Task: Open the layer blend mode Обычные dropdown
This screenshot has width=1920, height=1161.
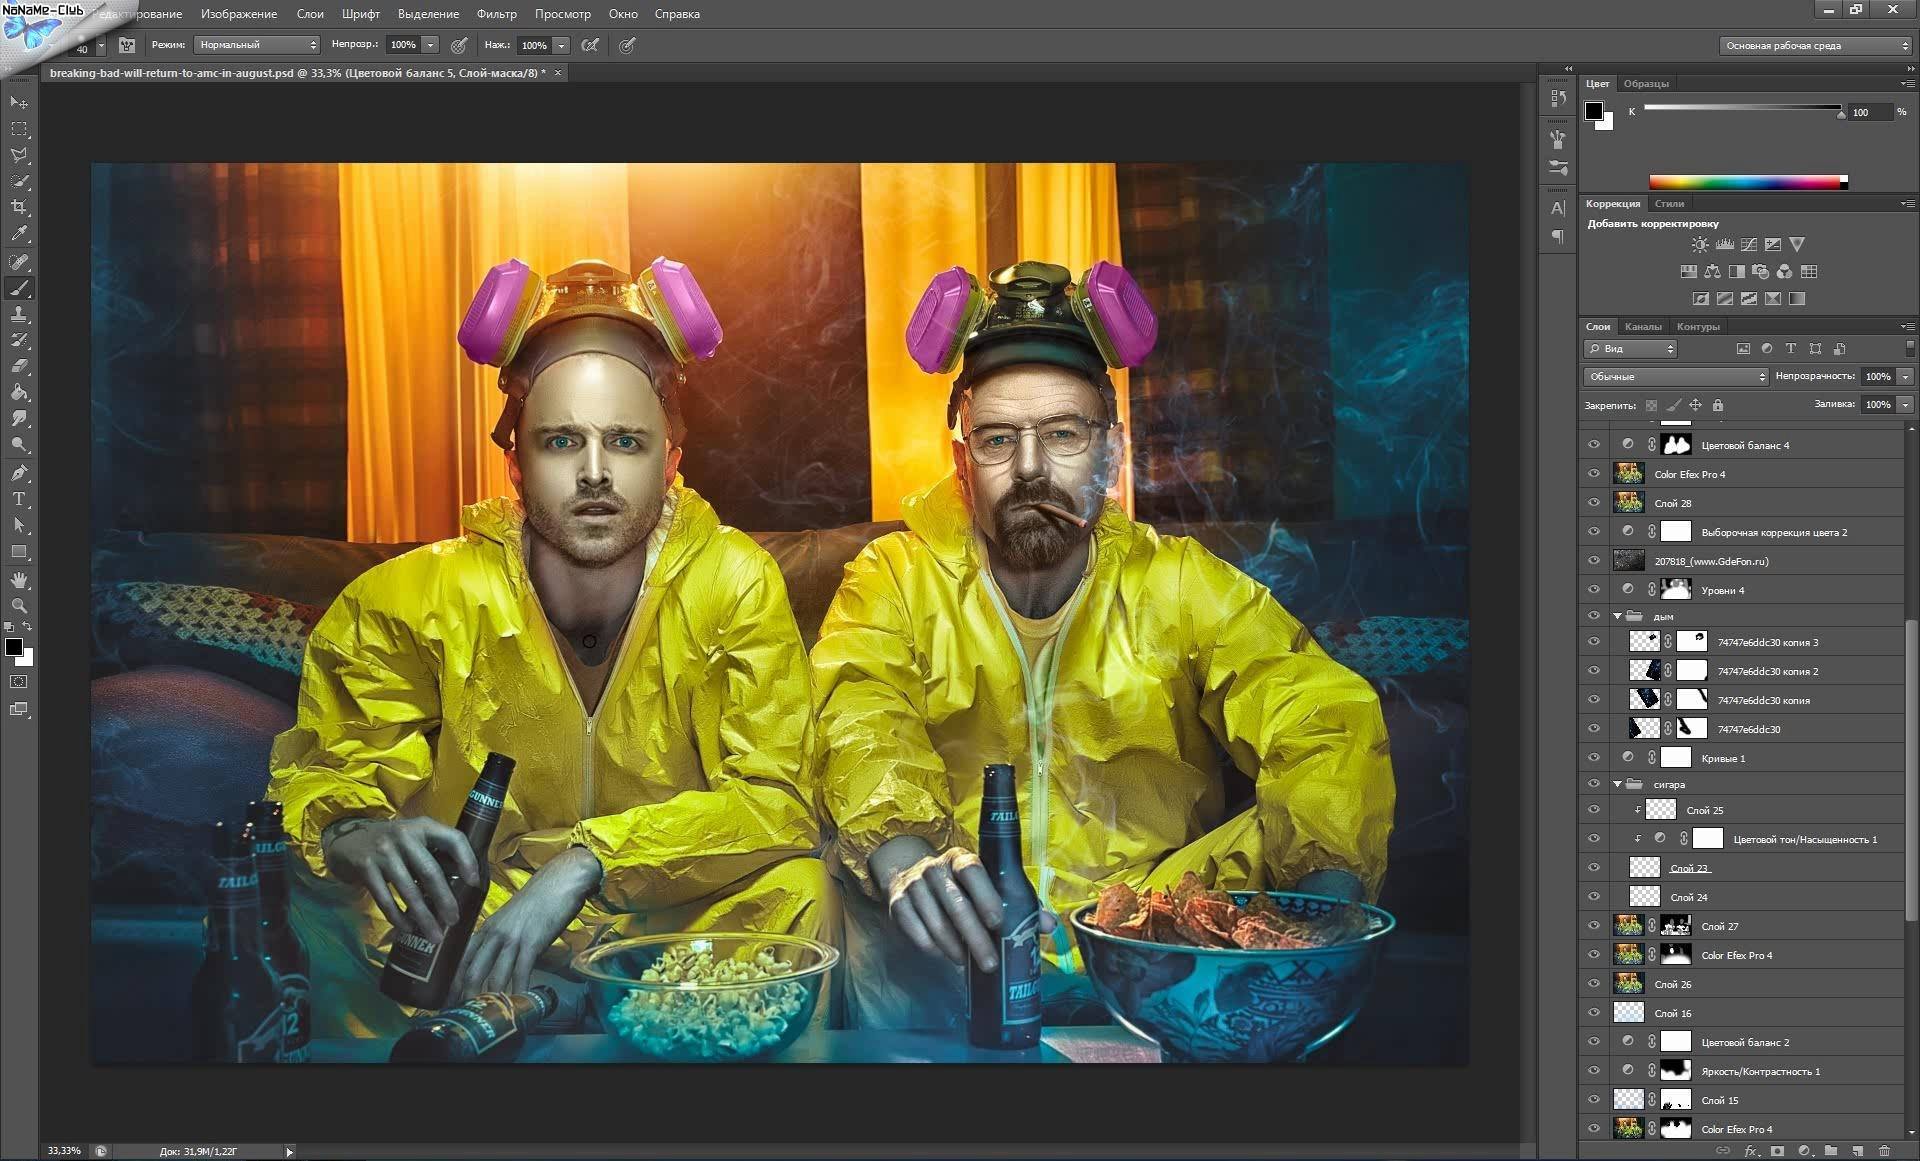Action: coord(1676,377)
